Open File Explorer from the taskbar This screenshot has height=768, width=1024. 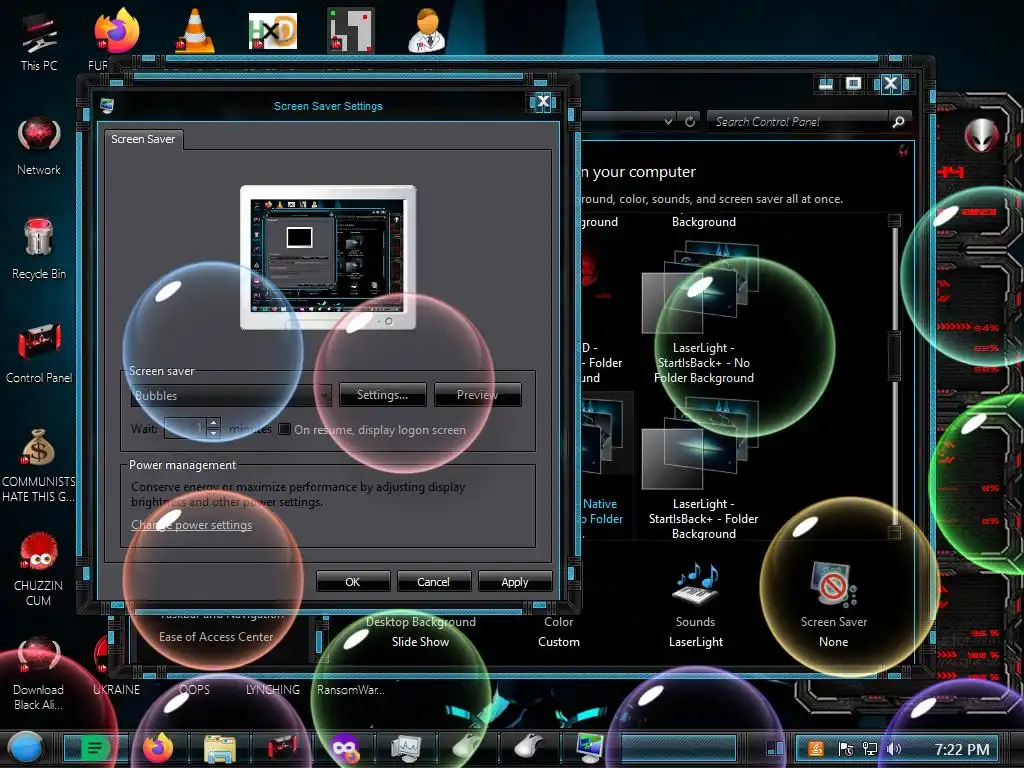[219, 748]
